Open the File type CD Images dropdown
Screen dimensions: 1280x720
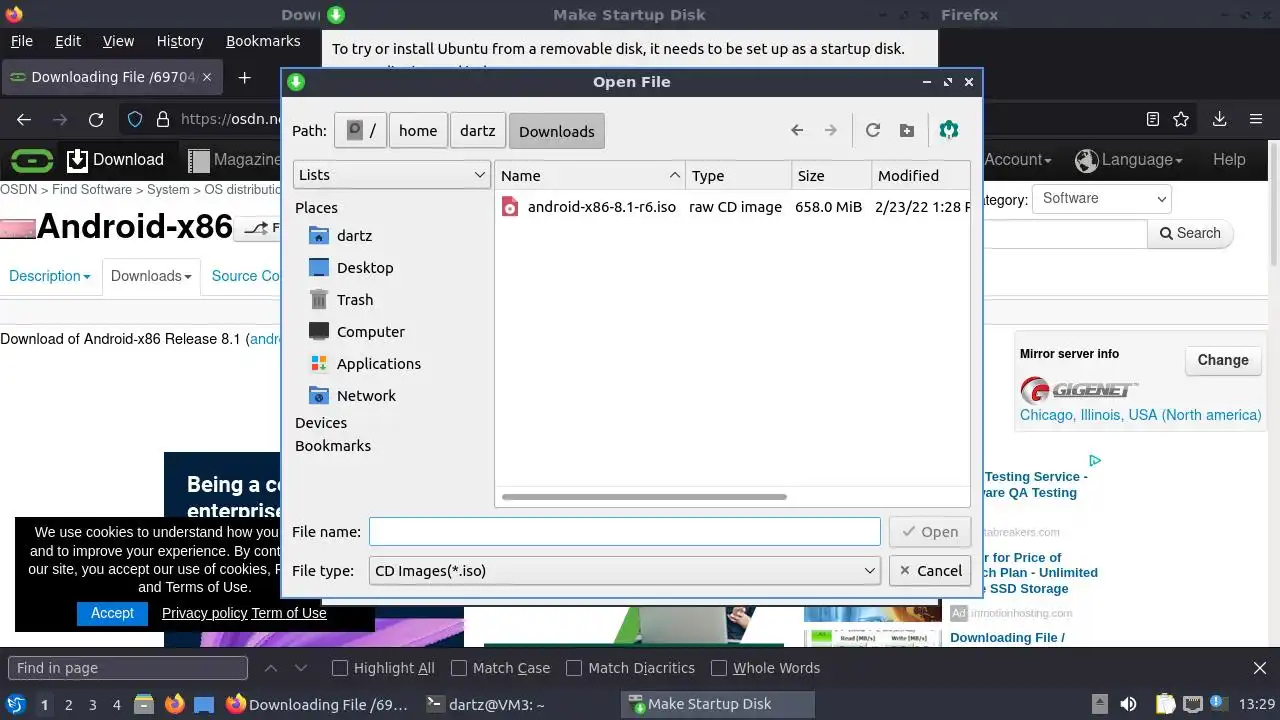[625, 571]
